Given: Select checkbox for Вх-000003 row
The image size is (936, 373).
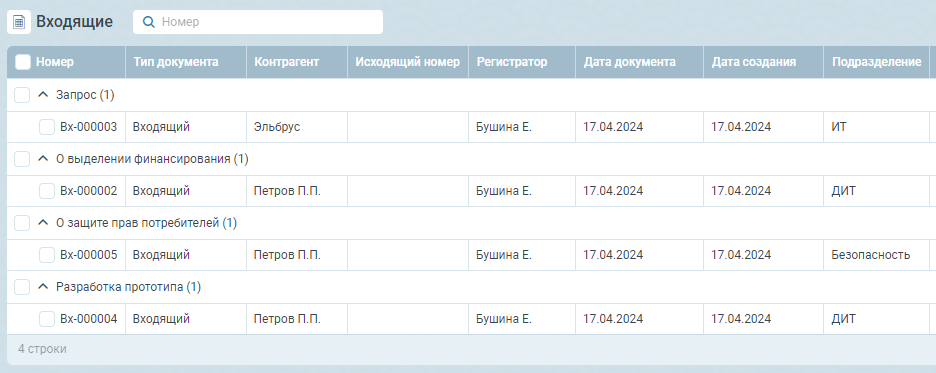Looking at the screenshot, I should [47, 127].
